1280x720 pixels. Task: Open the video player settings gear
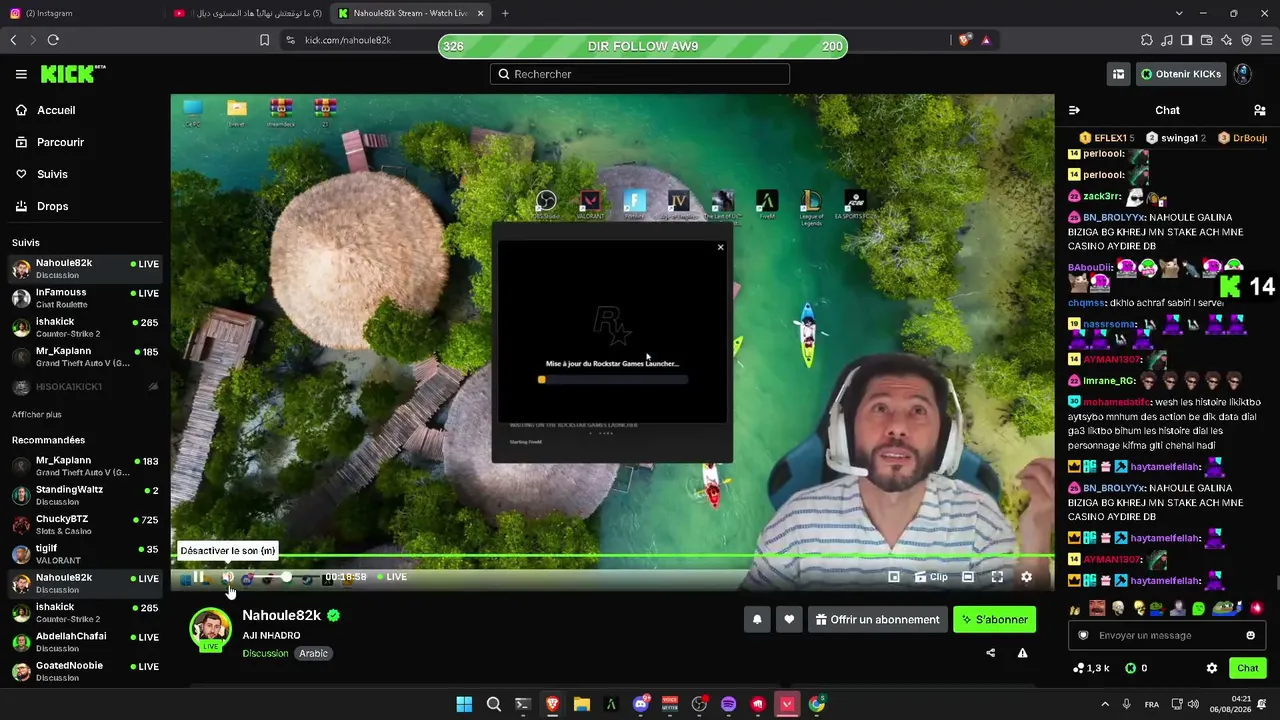tap(1026, 577)
